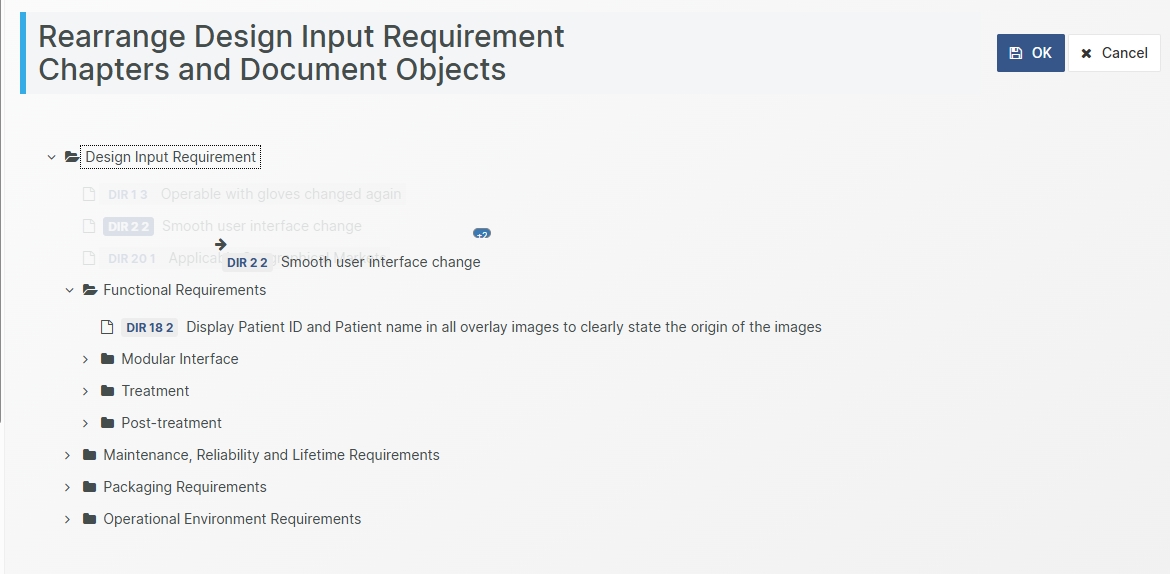Image resolution: width=1170 pixels, height=574 pixels.
Task: Expand the Treatment chapter
Action: 86,391
